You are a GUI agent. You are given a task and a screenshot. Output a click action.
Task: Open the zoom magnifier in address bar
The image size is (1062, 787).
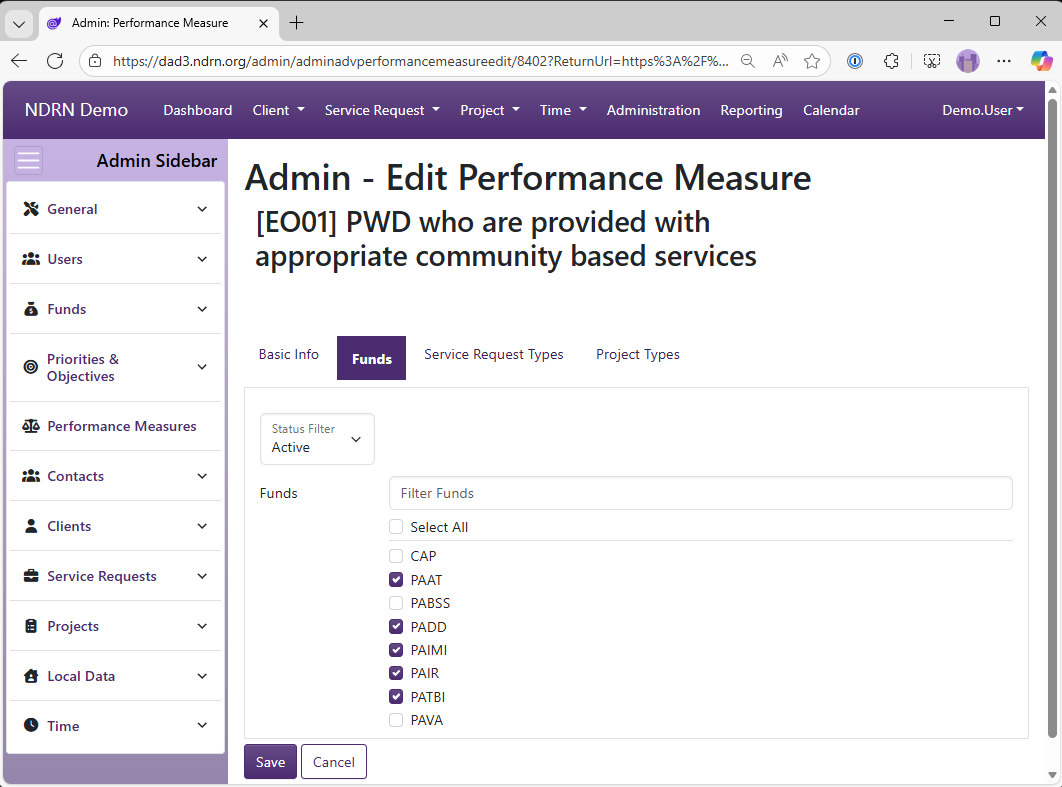pyautogui.click(x=748, y=61)
